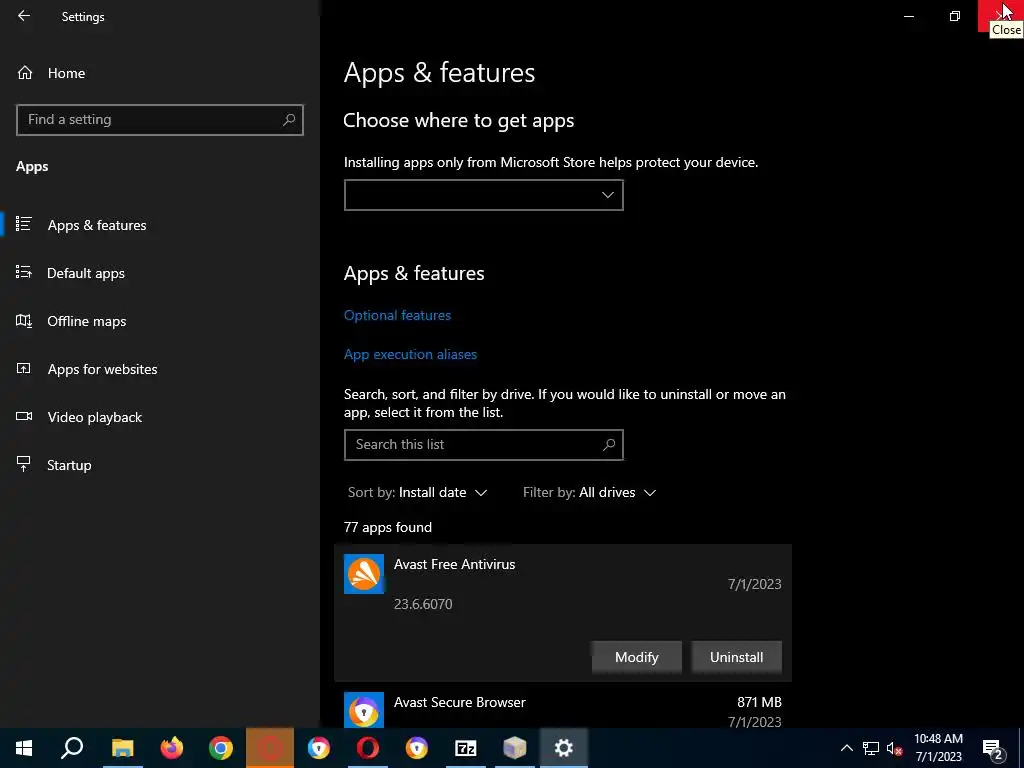Click the Settings gear in taskbar

click(x=564, y=748)
